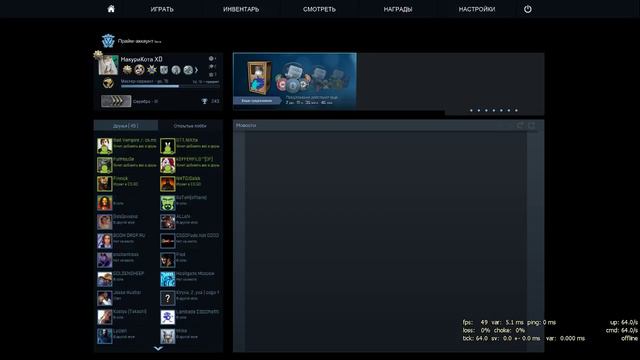This screenshot has width=640, height=360.
Task: Click the trophy wins icon
Action: (x=204, y=101)
